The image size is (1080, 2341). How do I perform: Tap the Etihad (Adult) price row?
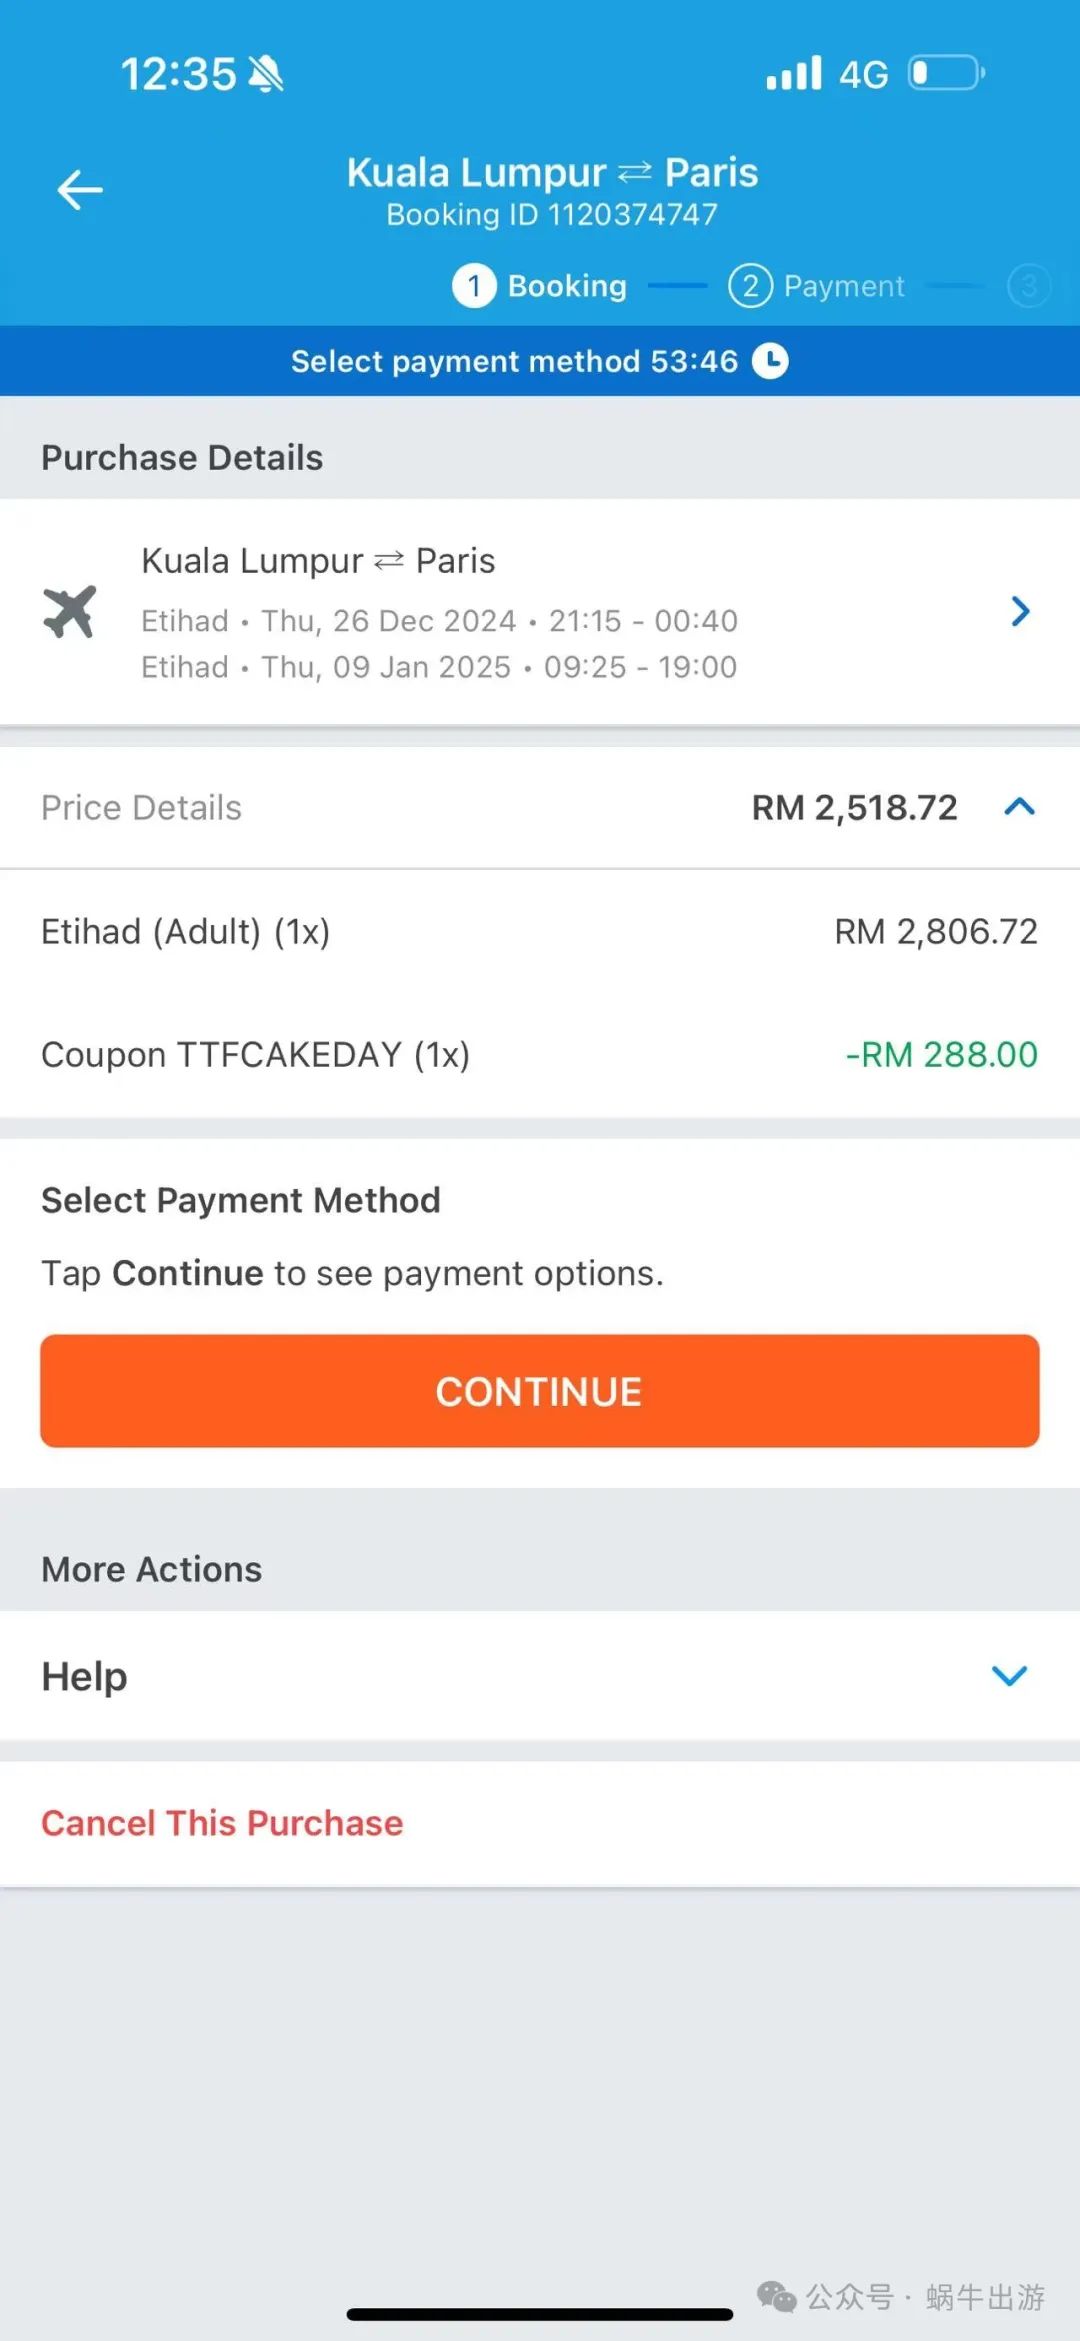[x=540, y=932]
